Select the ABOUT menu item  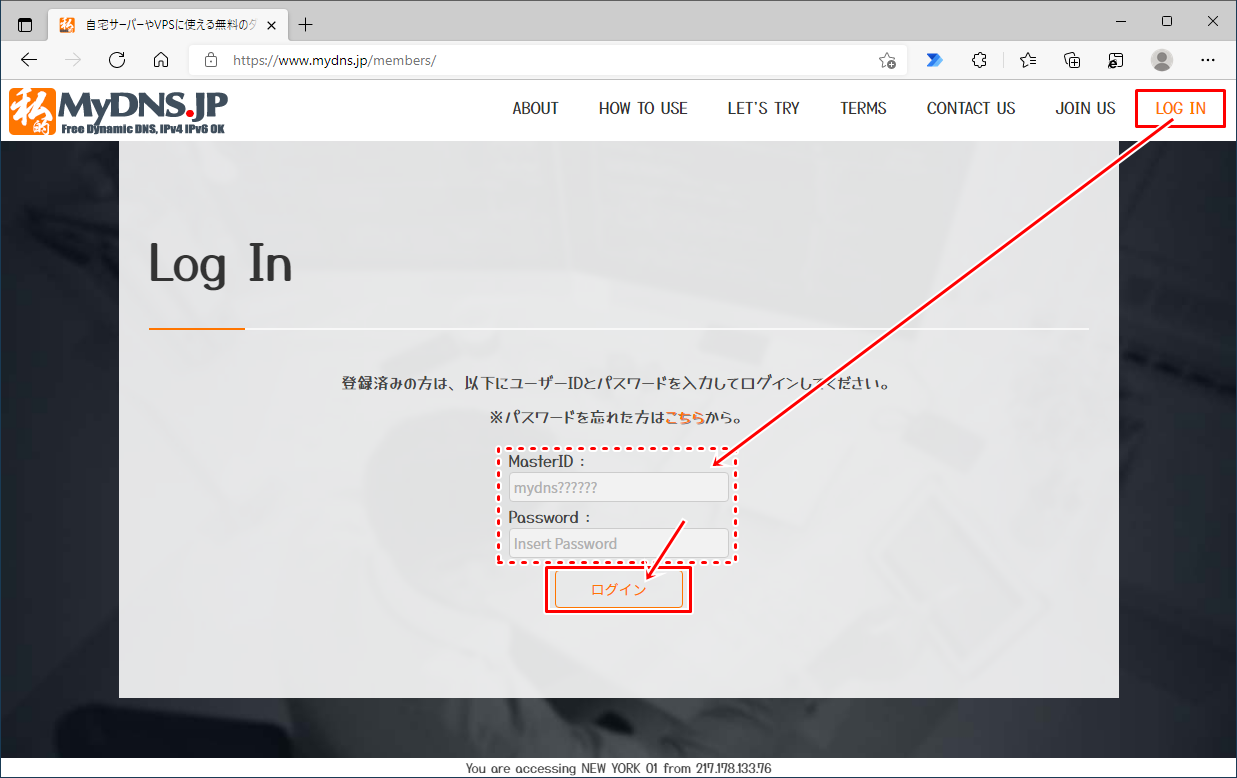pyautogui.click(x=535, y=108)
